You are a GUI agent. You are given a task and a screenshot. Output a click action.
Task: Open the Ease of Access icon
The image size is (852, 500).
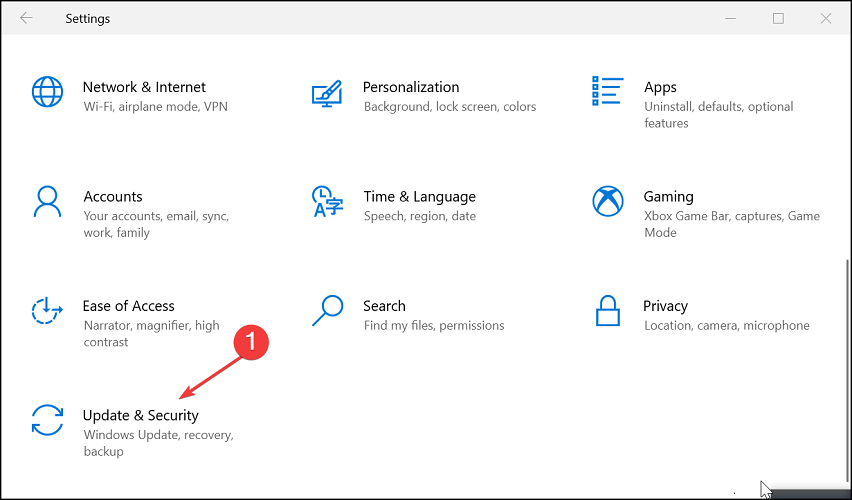tap(47, 310)
